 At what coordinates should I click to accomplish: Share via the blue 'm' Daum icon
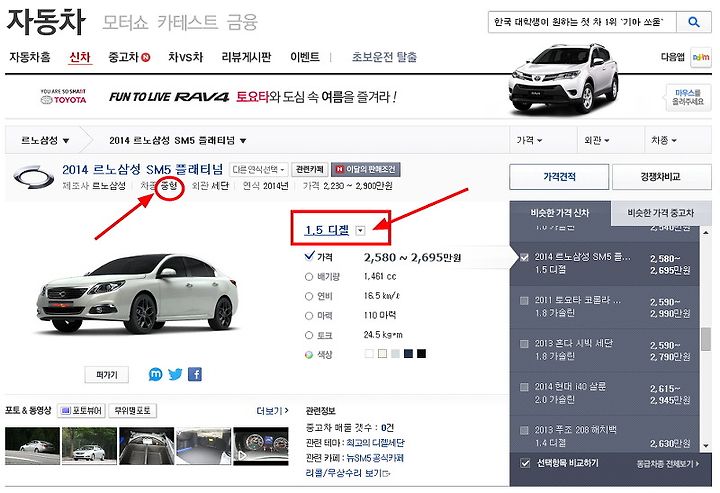(156, 375)
